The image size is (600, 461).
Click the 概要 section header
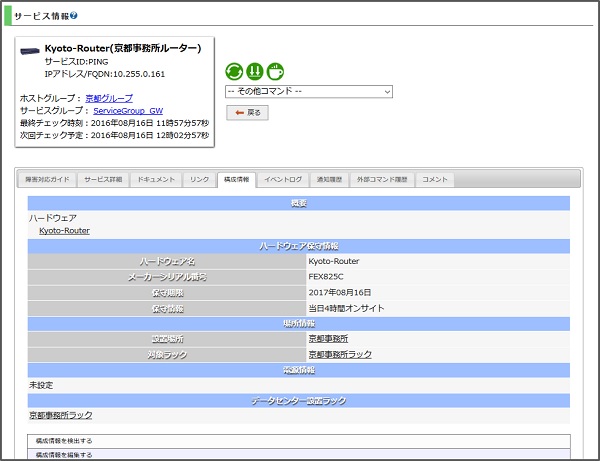[x=298, y=203]
